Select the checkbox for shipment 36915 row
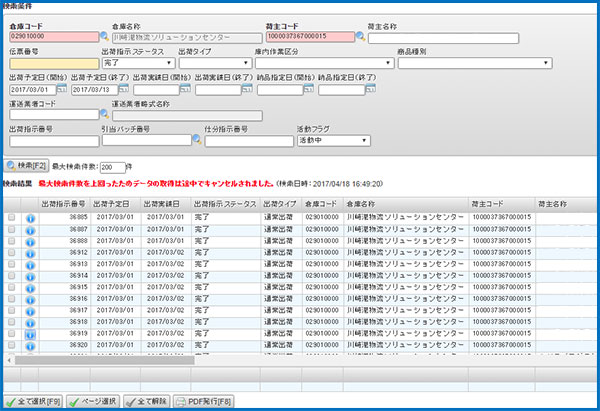The width and height of the screenshot is (600, 411). (11, 288)
